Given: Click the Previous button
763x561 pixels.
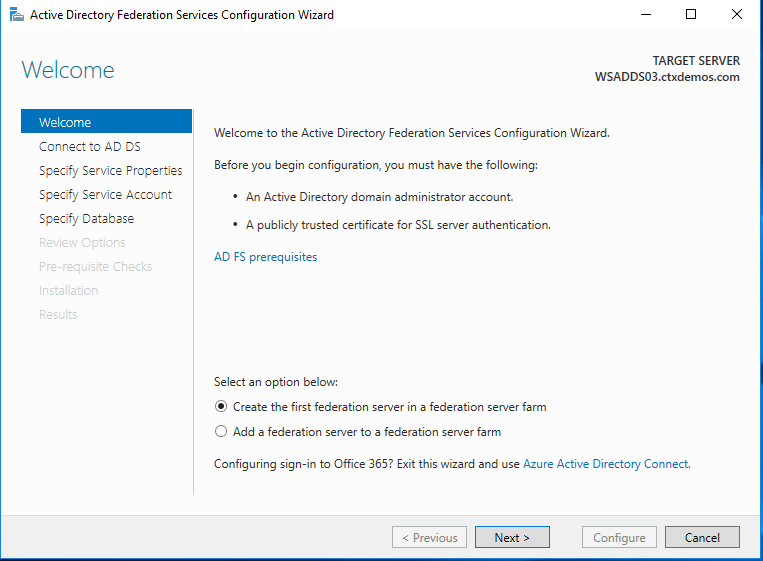Looking at the screenshot, I should click(430, 537).
